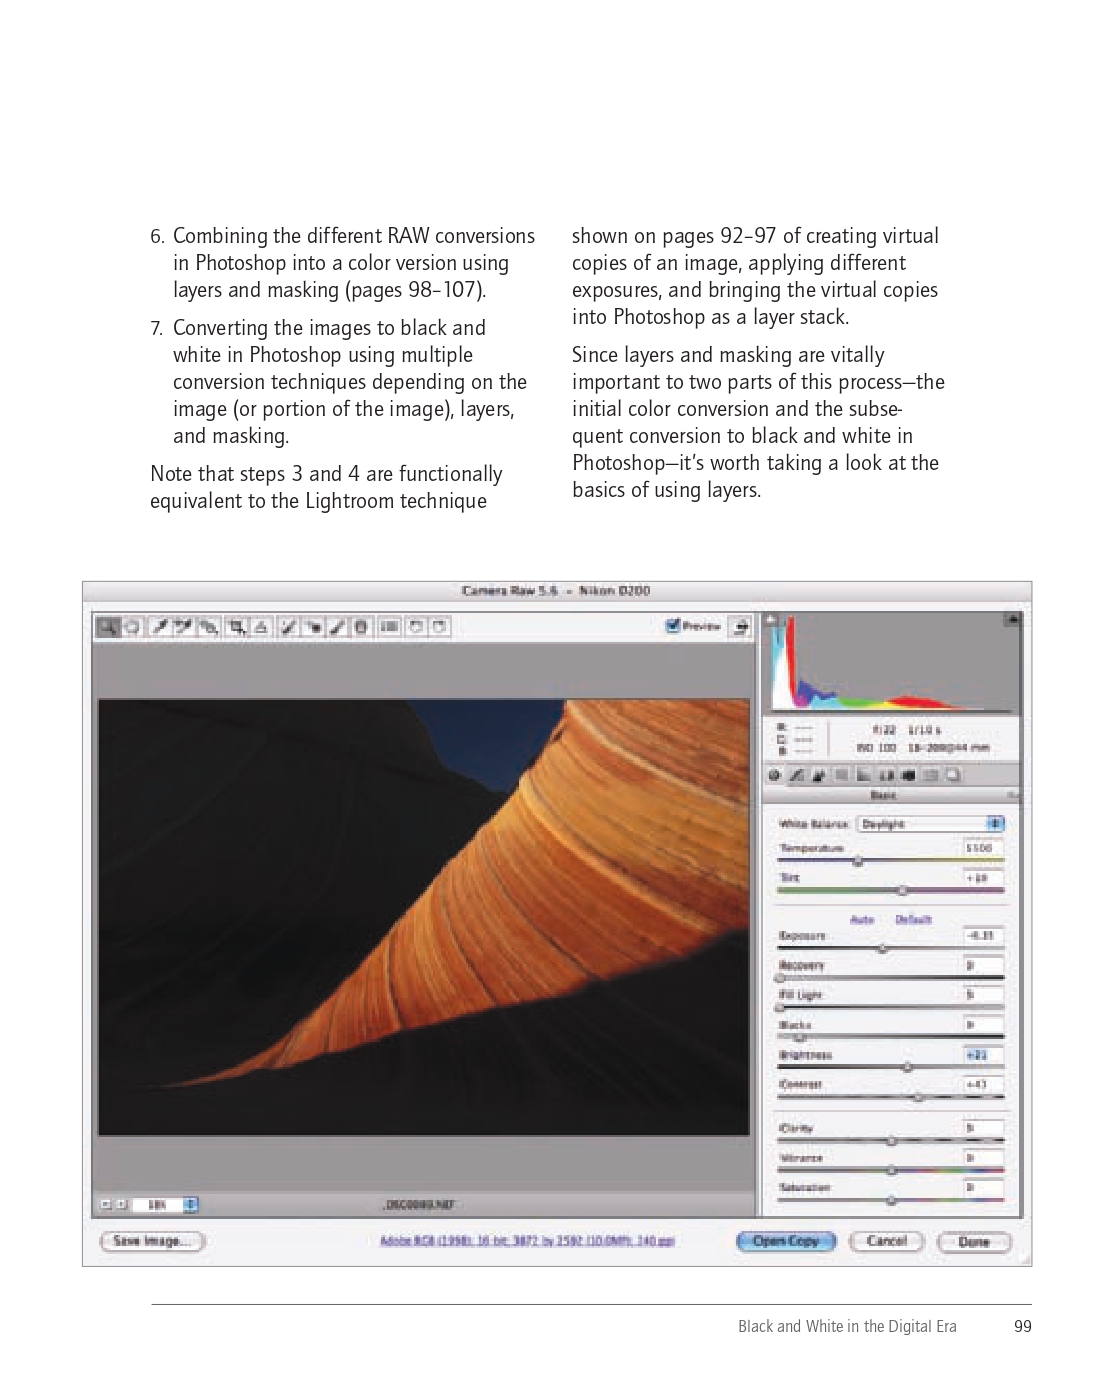Click the Default tone link
Image resolution: width=1107 pixels, height=1379 pixels.
click(913, 919)
